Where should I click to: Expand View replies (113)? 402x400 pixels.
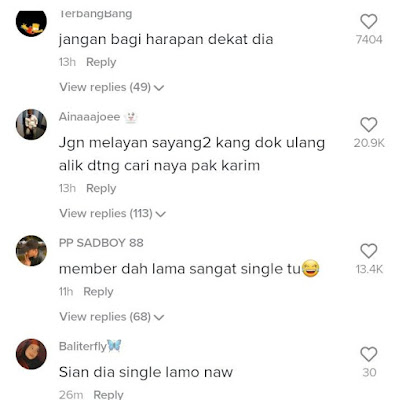113,213
